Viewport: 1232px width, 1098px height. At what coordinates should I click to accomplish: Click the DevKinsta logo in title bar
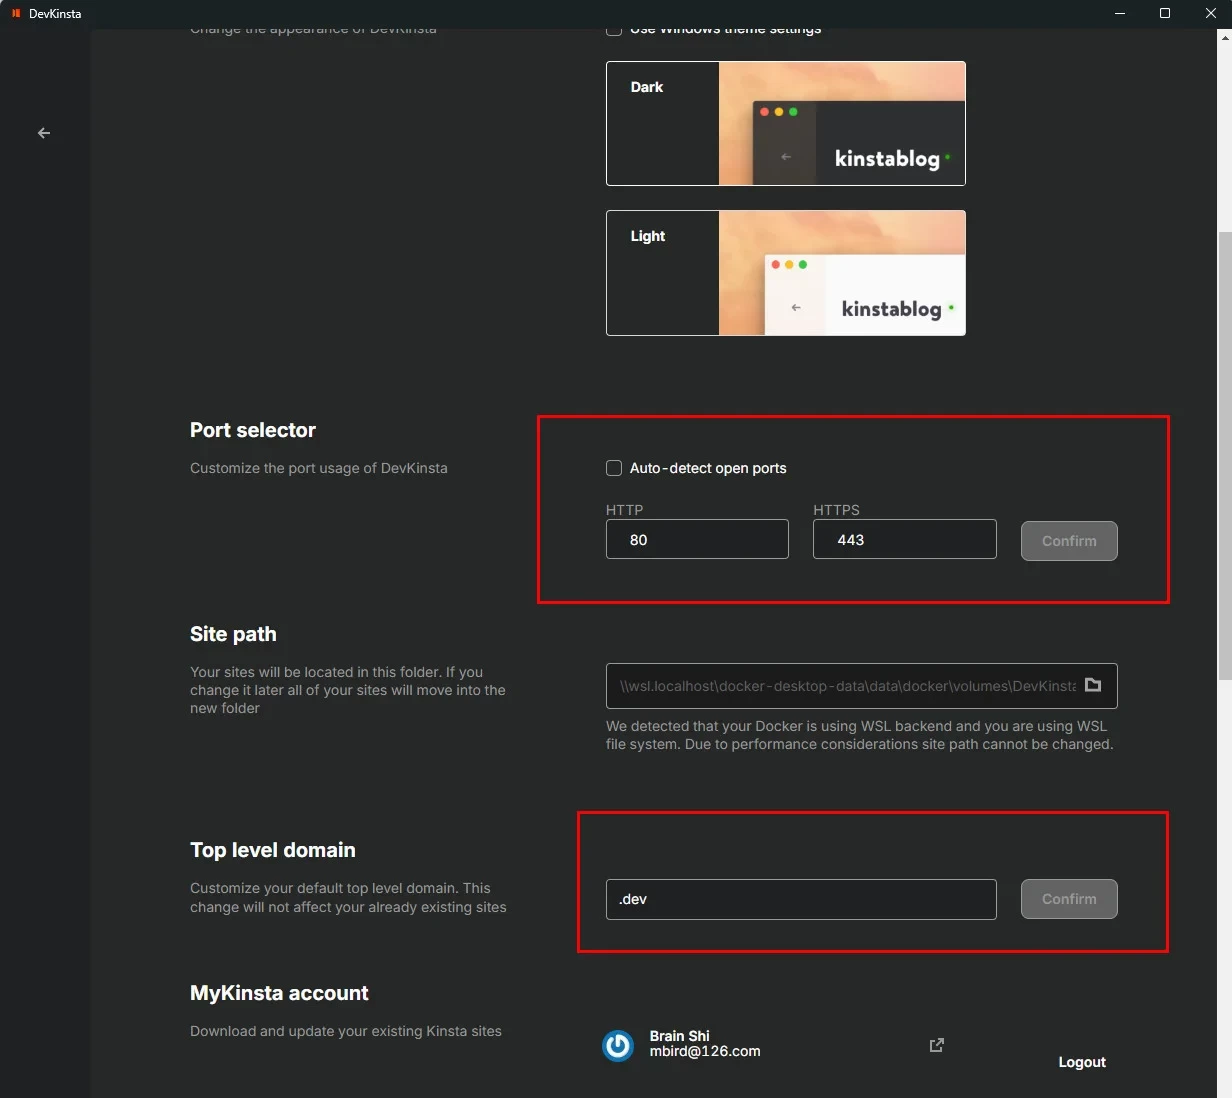[x=16, y=13]
